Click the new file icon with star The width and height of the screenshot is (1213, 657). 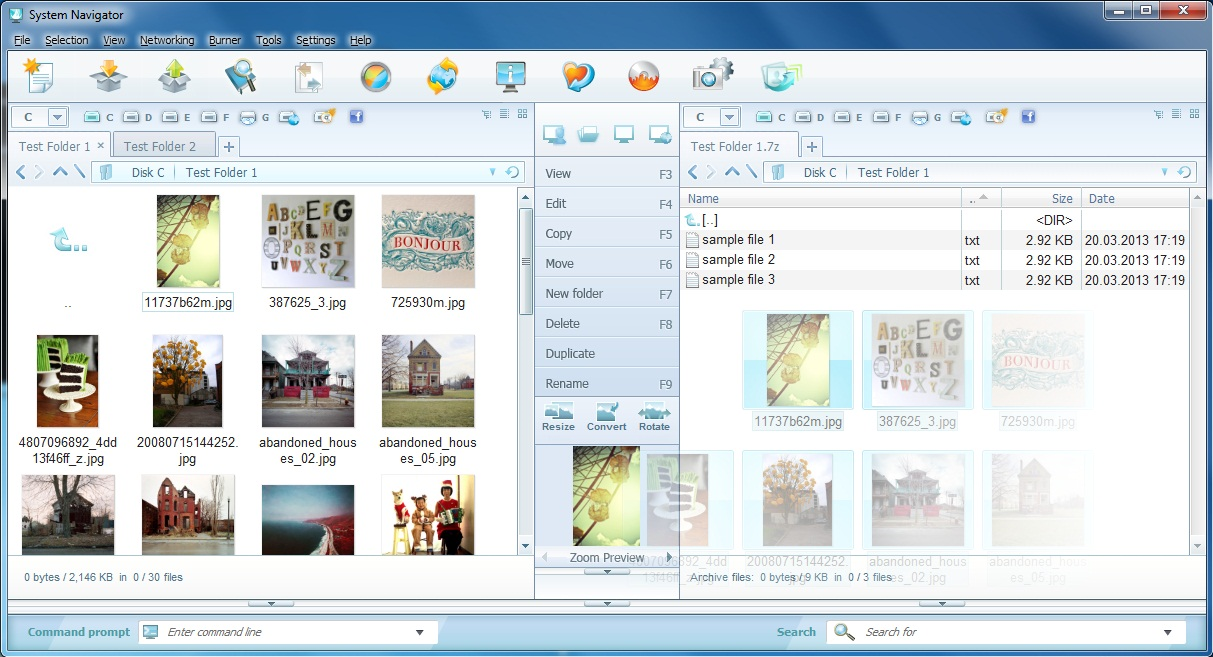click(x=38, y=76)
